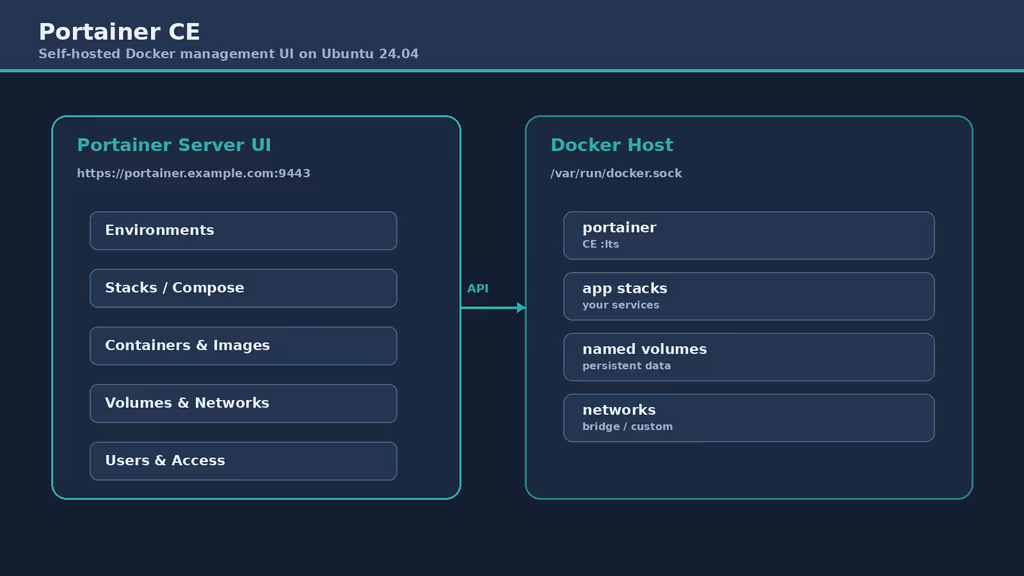Screen dimensions: 1024x576
Task: Open the Stacks / Compose box
Action: pyautogui.click(x=243, y=288)
